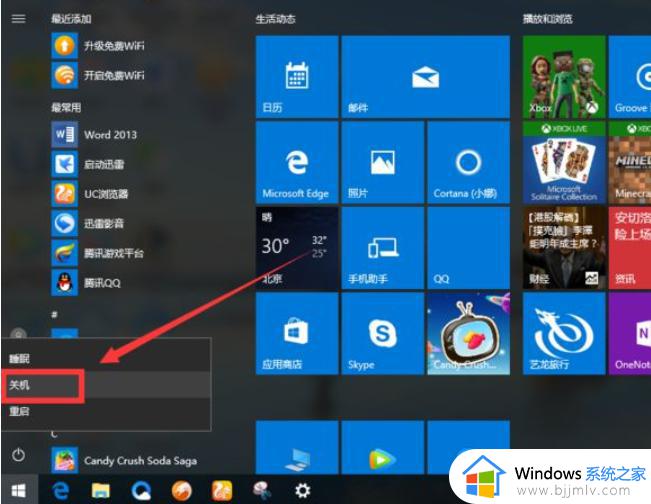Launch the Skype tile

pos(382,333)
